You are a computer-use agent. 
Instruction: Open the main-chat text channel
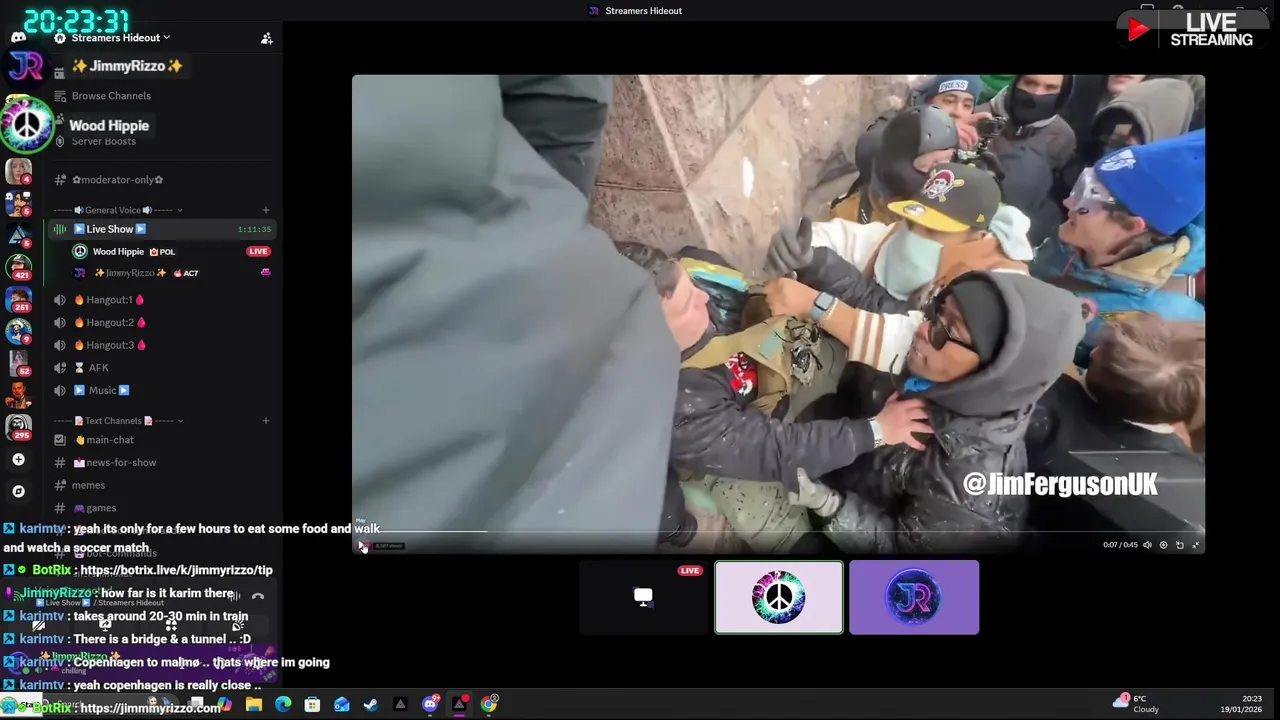110,440
